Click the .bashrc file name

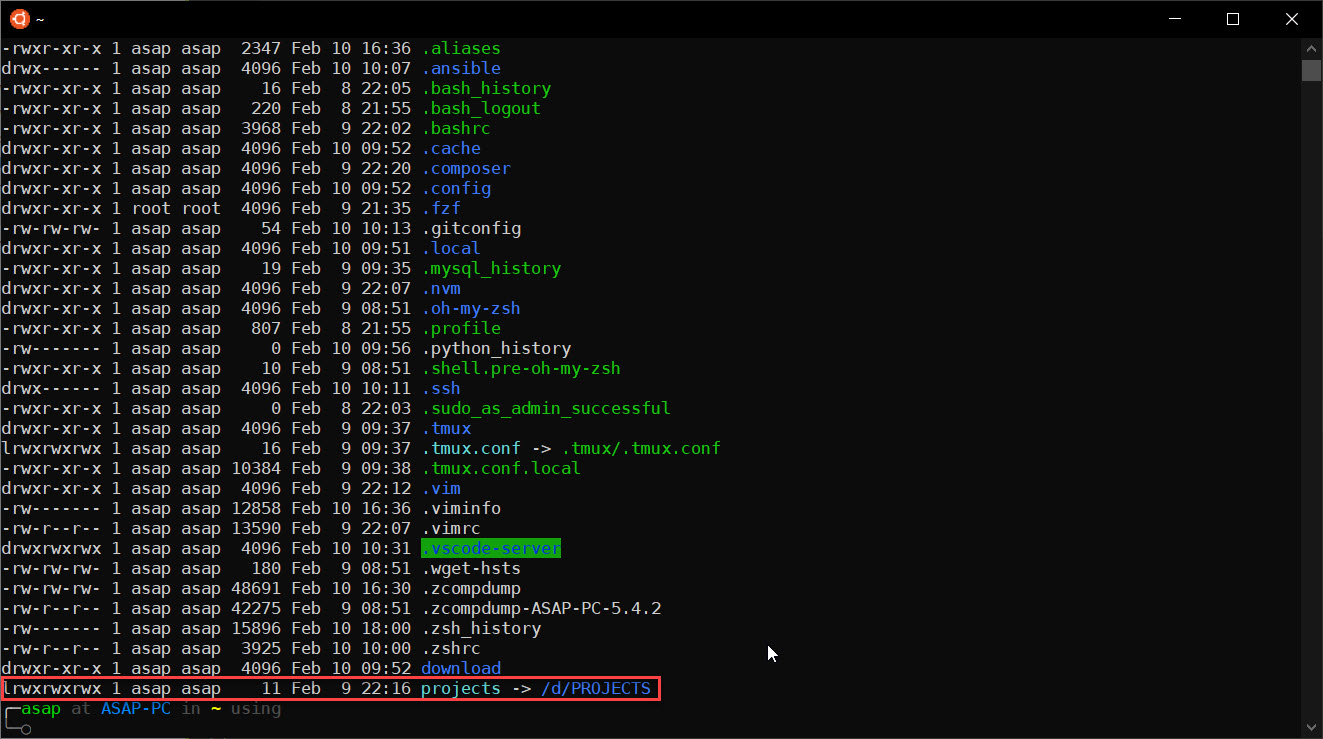click(456, 128)
